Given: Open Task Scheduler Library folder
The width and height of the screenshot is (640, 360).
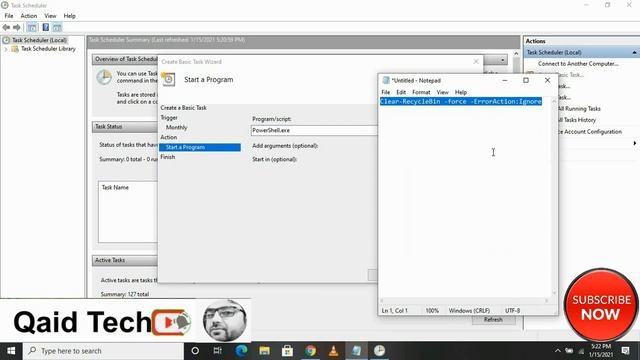Looking at the screenshot, I should click(x=48, y=49).
